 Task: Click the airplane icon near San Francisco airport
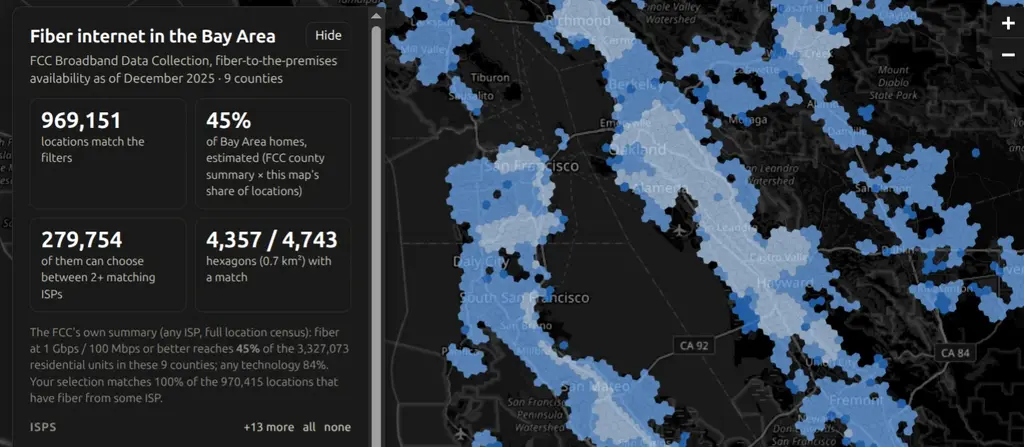tap(461, 433)
